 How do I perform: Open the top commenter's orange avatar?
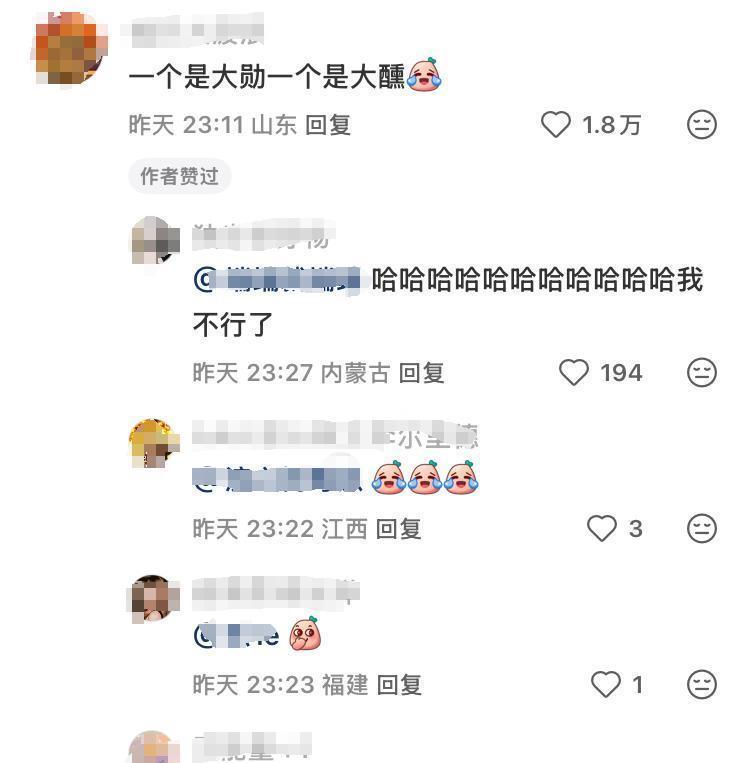(70, 49)
